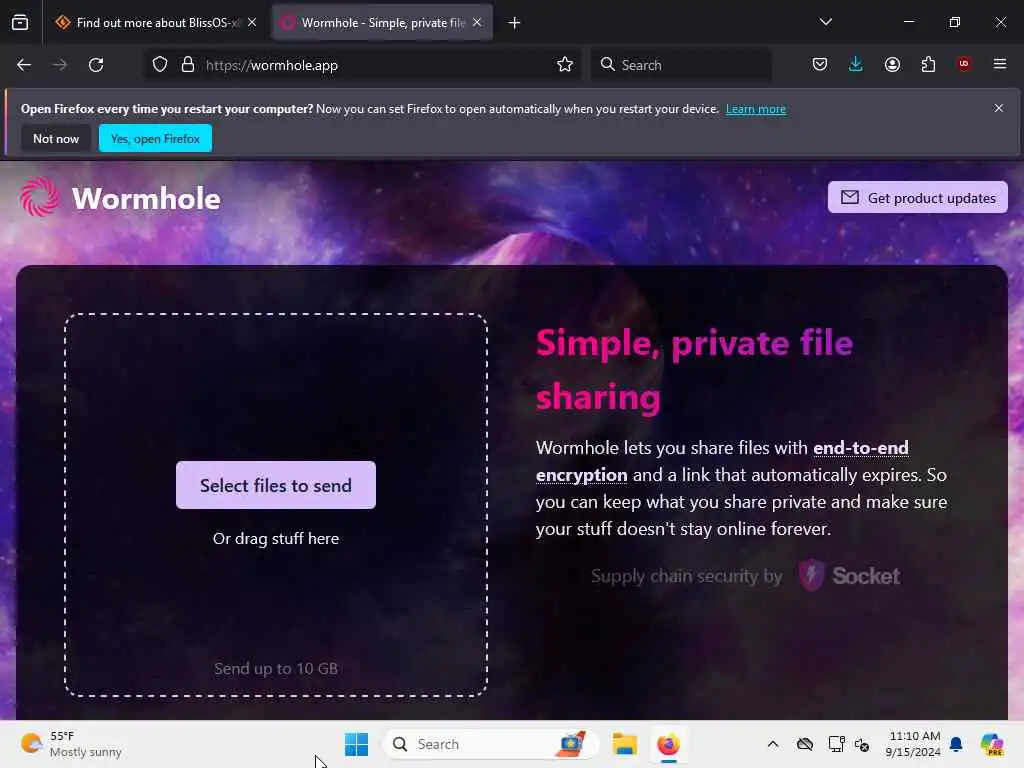Image resolution: width=1024 pixels, height=768 pixels.
Task: Go forward one page
Action: (x=60, y=65)
